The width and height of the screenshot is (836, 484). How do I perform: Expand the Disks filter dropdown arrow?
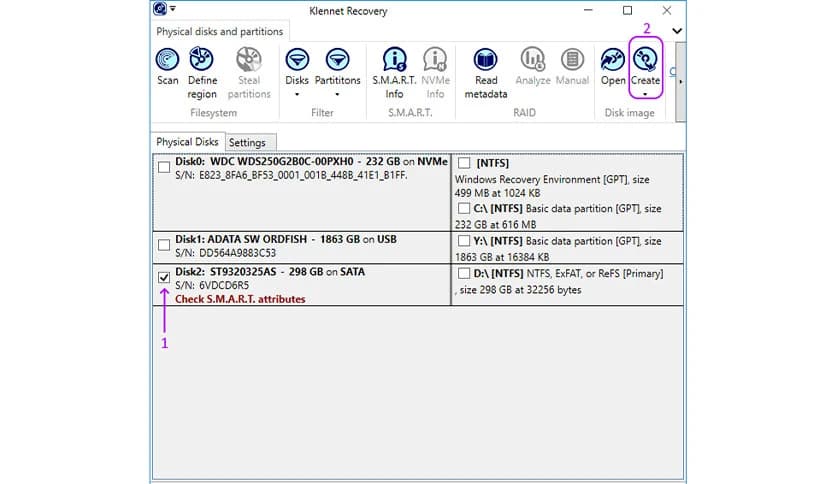pyautogui.click(x=297, y=96)
